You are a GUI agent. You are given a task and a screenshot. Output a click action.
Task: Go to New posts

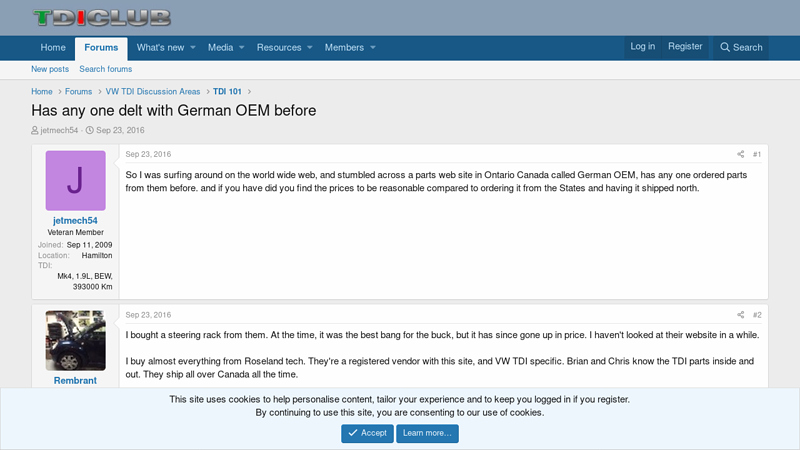point(50,69)
